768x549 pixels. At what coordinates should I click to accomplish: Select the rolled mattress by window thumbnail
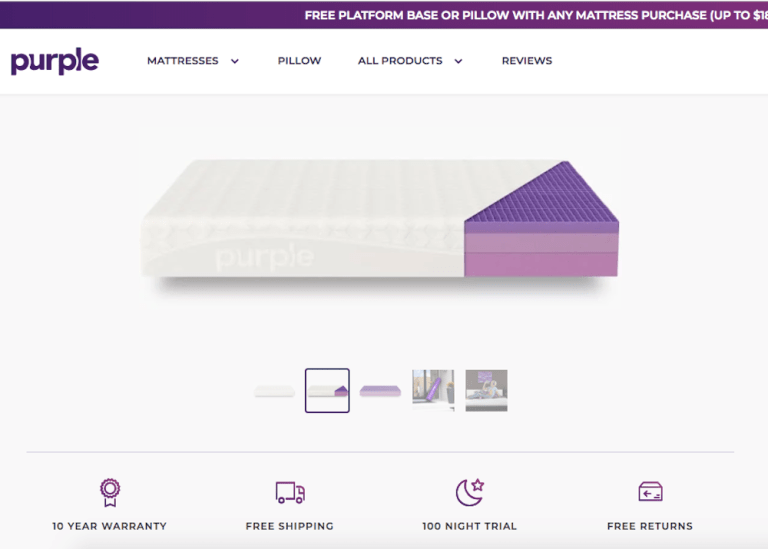click(433, 391)
